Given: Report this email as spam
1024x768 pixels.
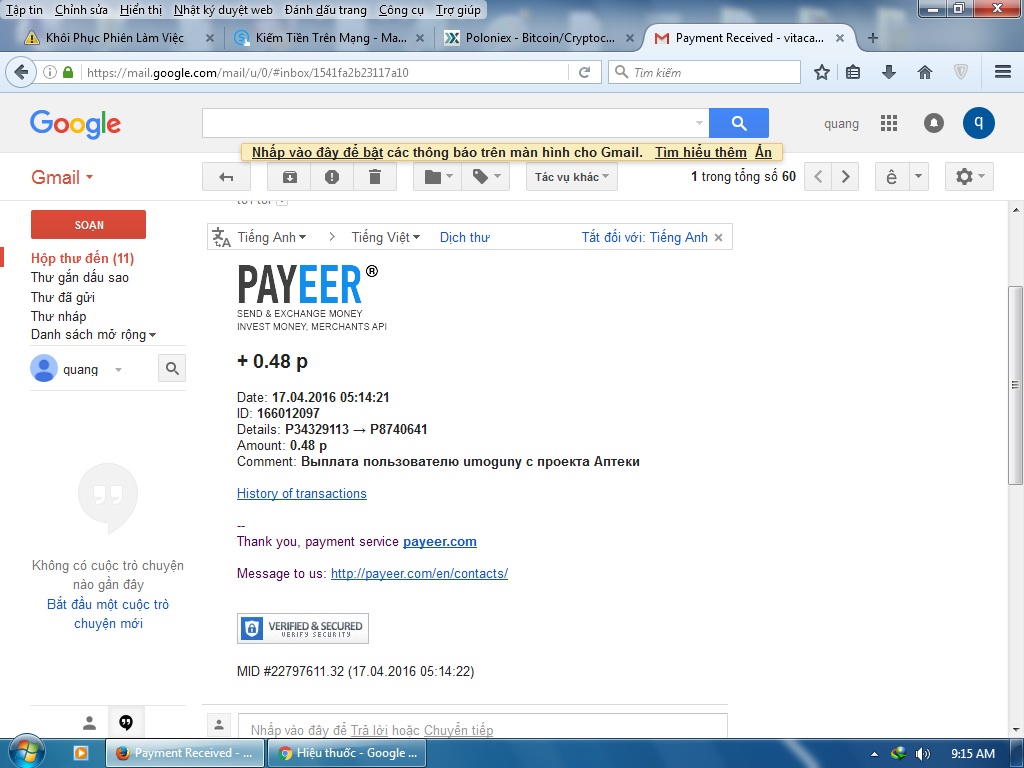Looking at the screenshot, I should pyautogui.click(x=332, y=177).
